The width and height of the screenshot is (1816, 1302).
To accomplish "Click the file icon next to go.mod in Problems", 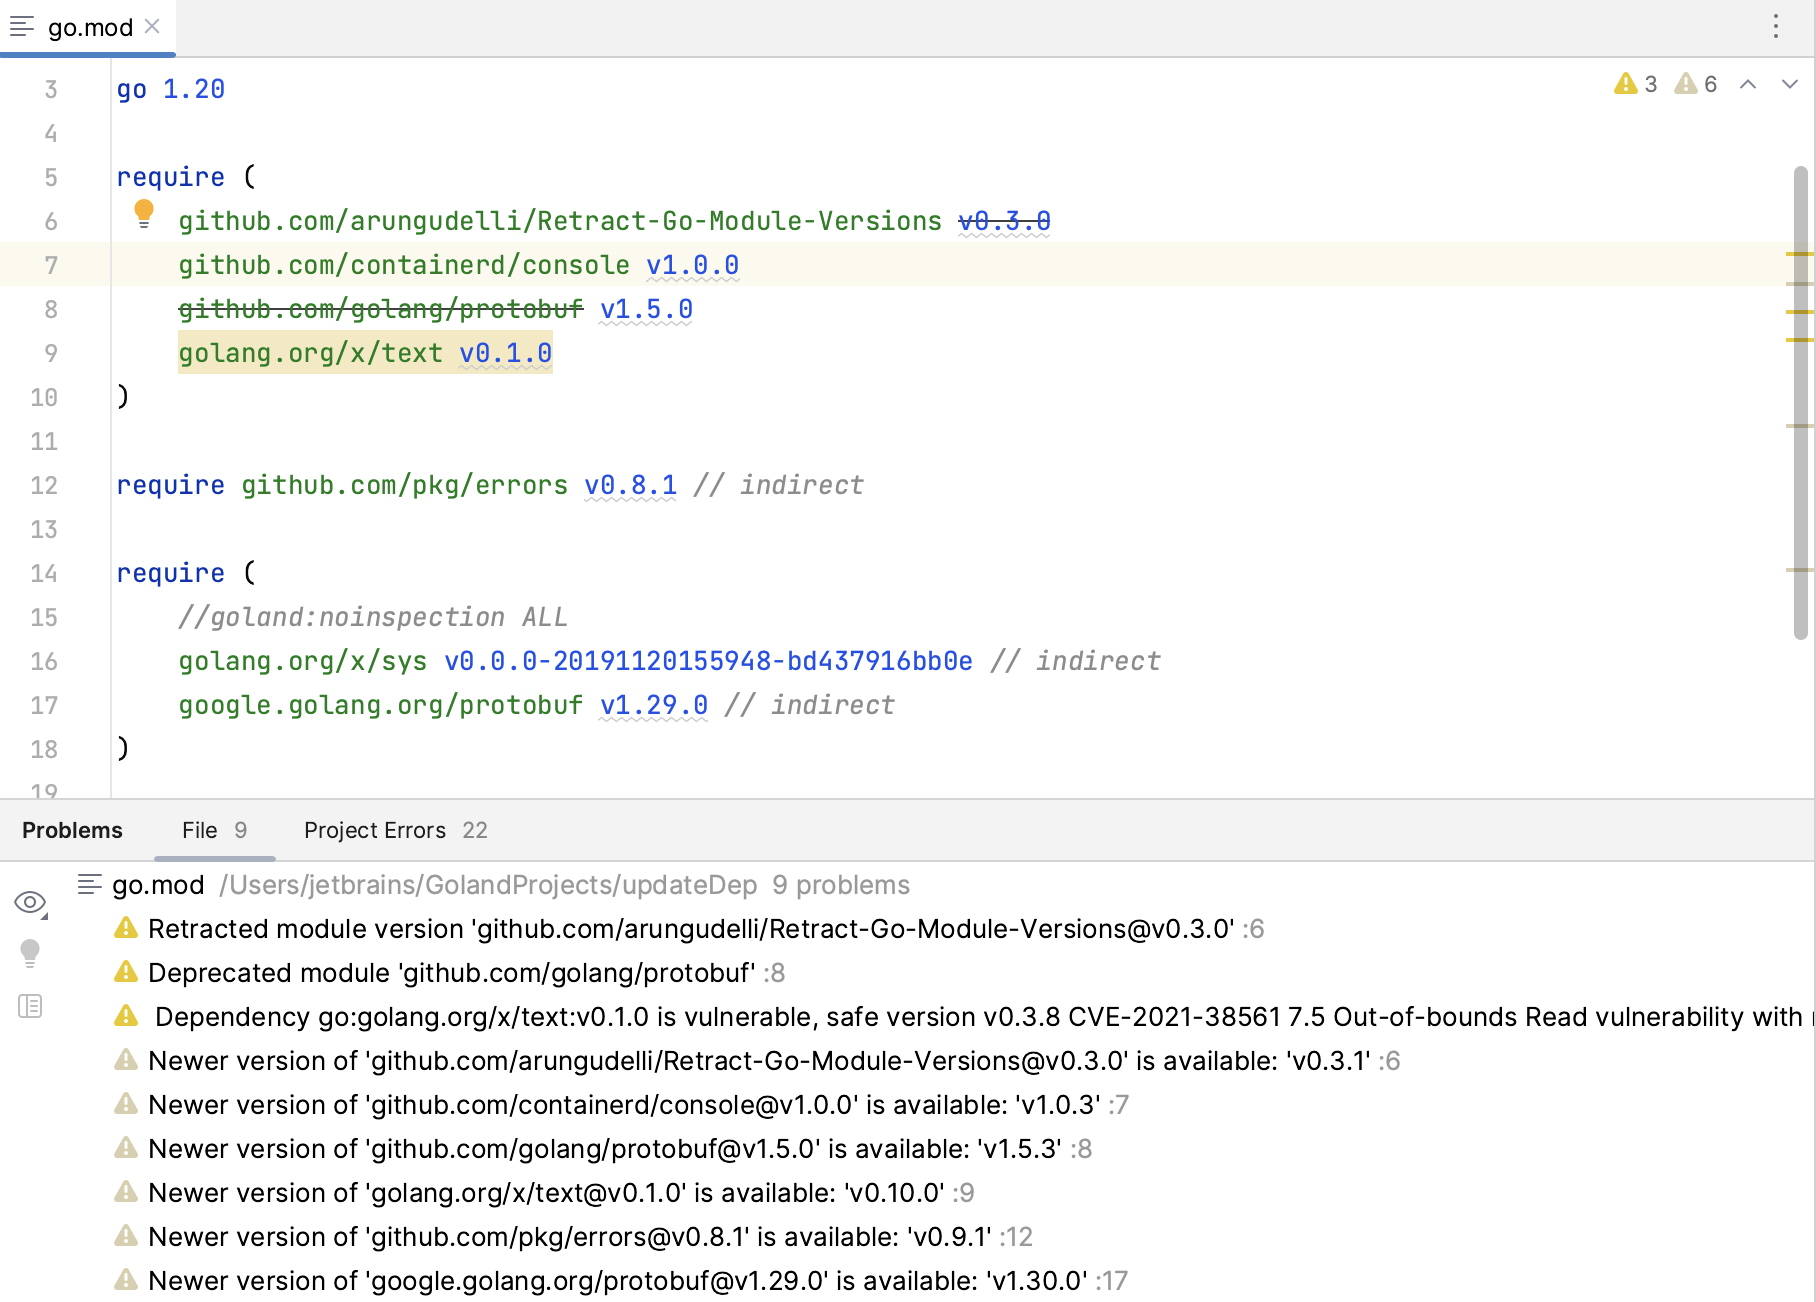I will (x=90, y=884).
